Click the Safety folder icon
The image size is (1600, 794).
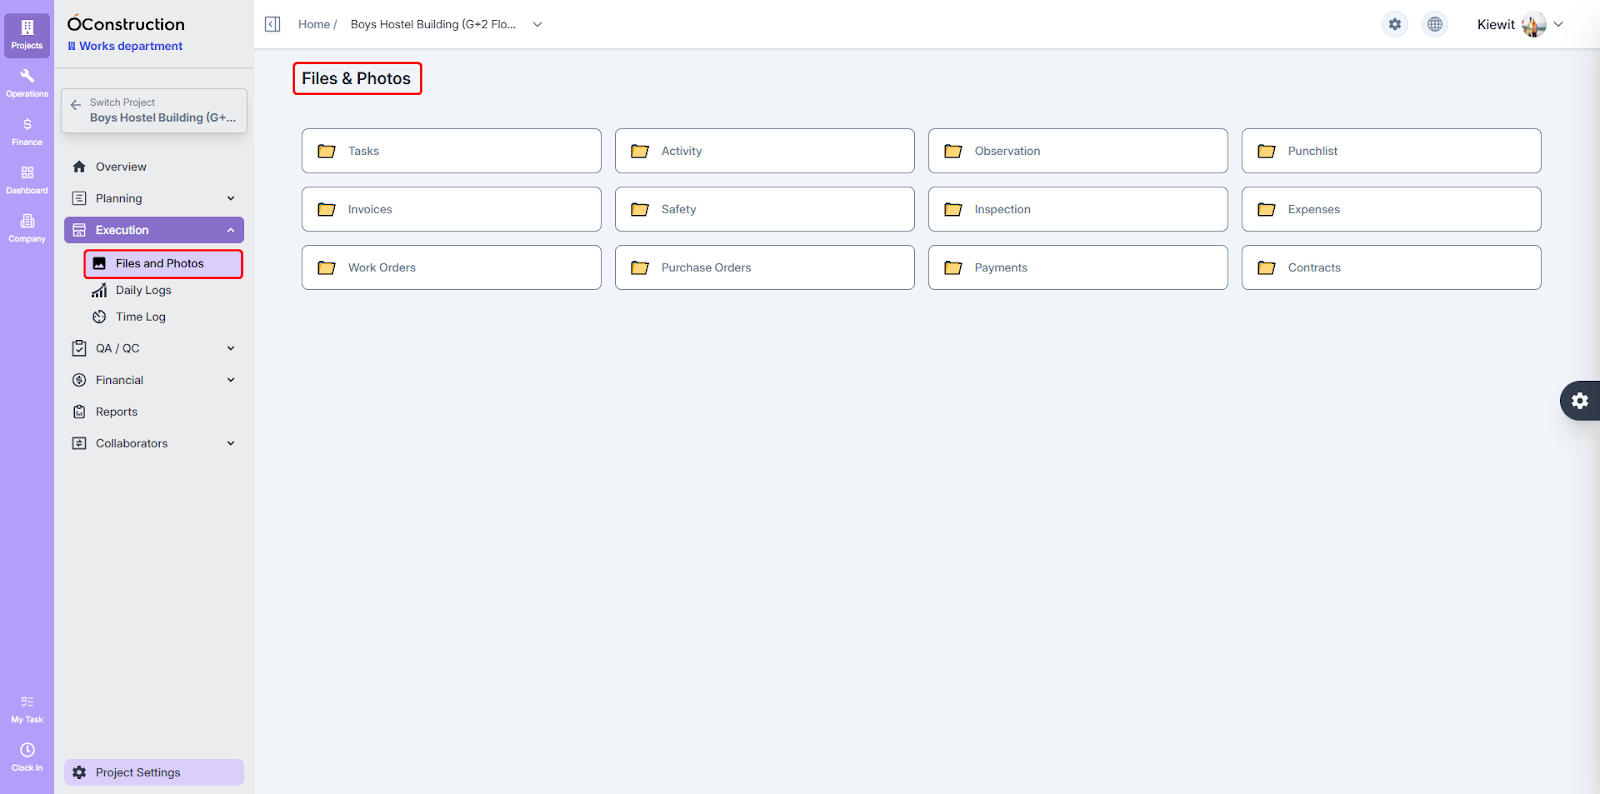[x=640, y=209]
